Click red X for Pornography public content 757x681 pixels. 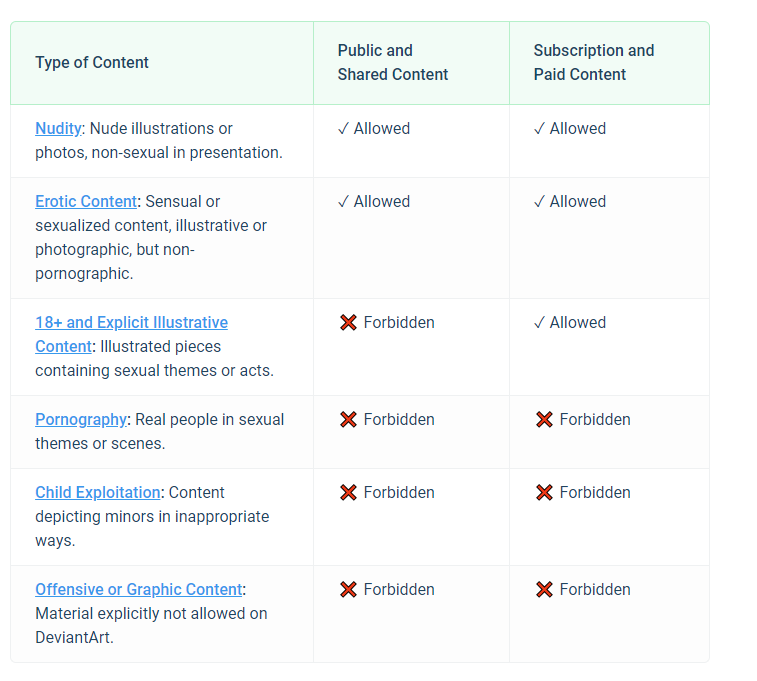coord(348,420)
